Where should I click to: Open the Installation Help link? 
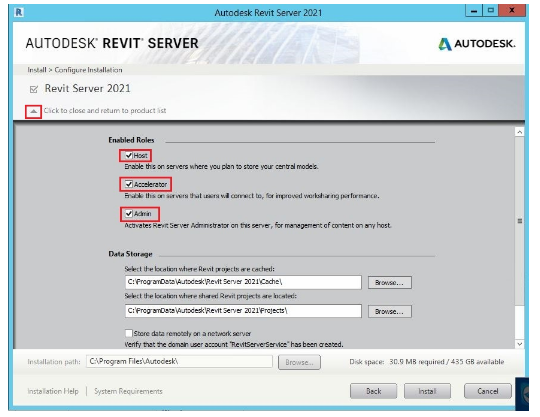pyautogui.click(x=53, y=392)
